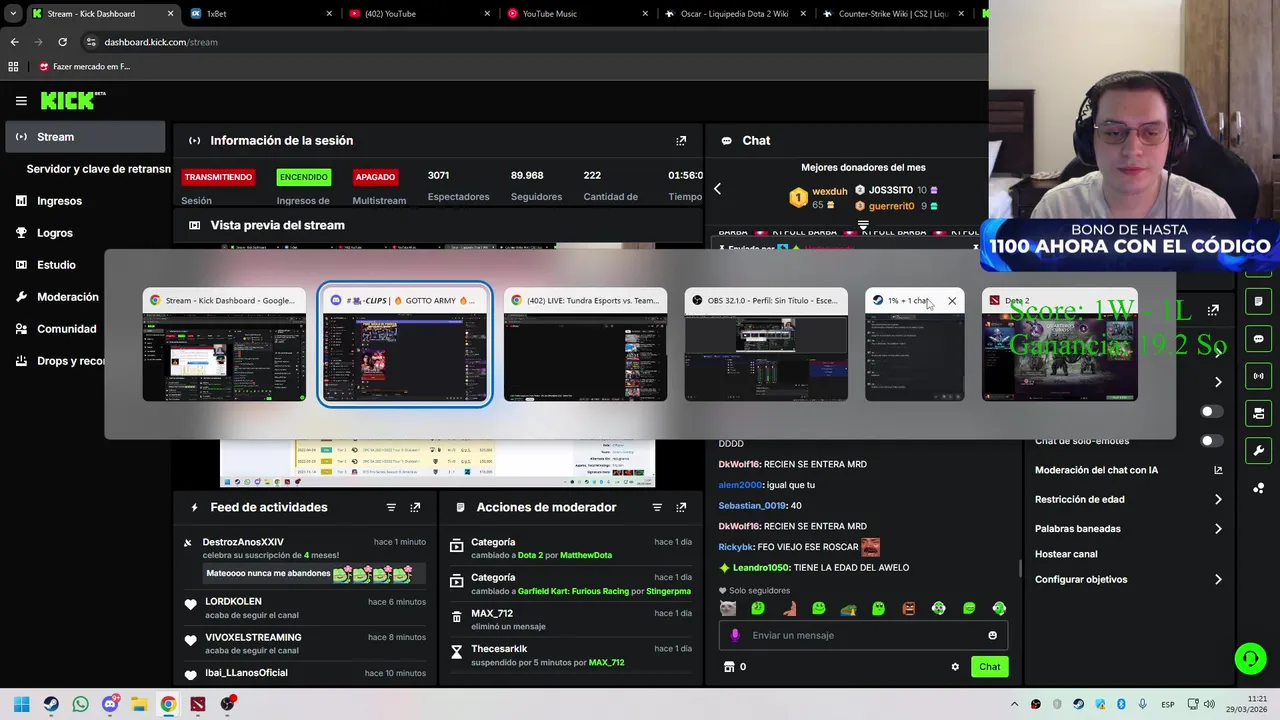Switch to the (402) YouTube tab

[x=420, y=14]
